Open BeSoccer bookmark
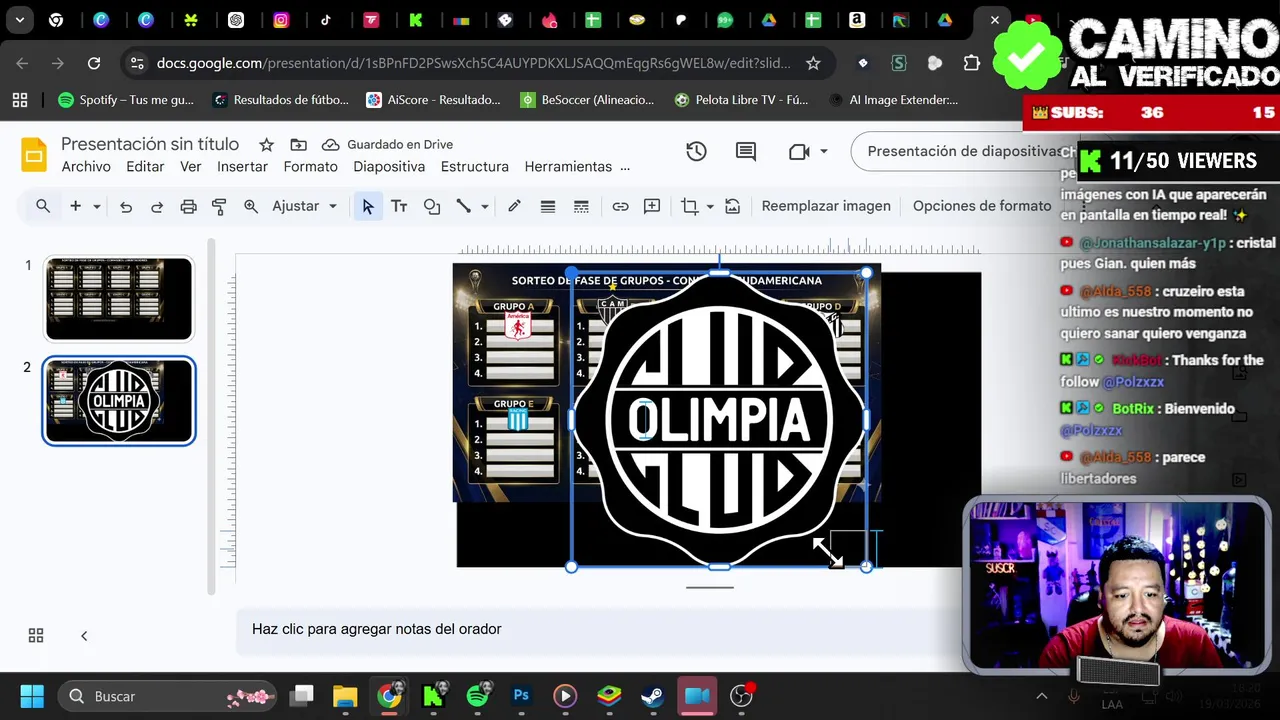The width and height of the screenshot is (1280, 720). [587, 100]
